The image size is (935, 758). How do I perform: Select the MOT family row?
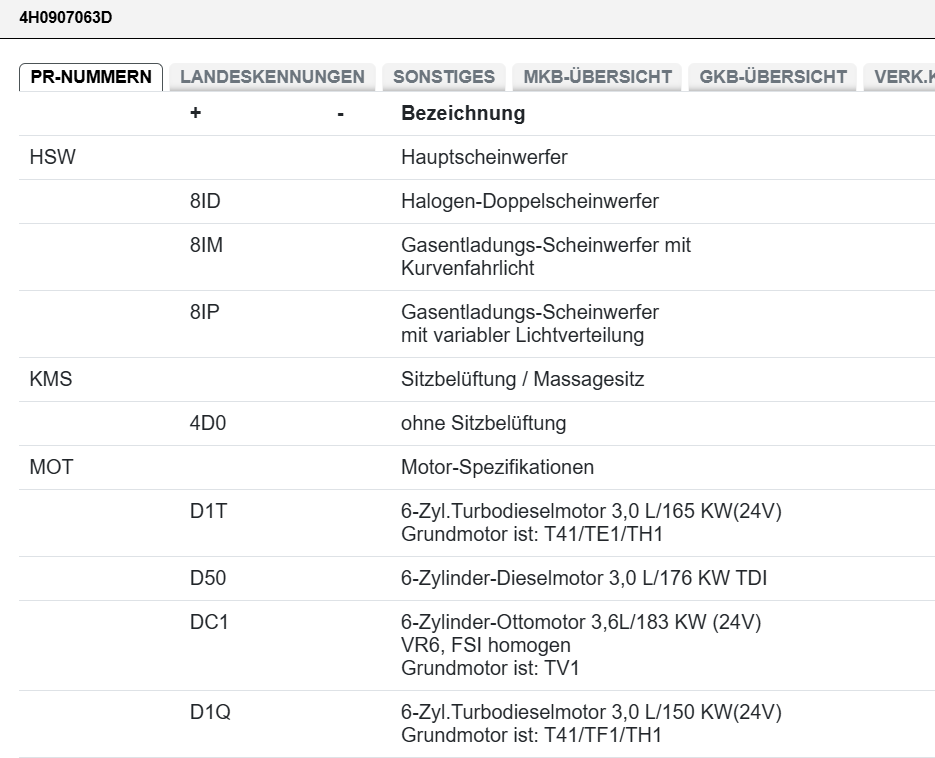(51, 467)
